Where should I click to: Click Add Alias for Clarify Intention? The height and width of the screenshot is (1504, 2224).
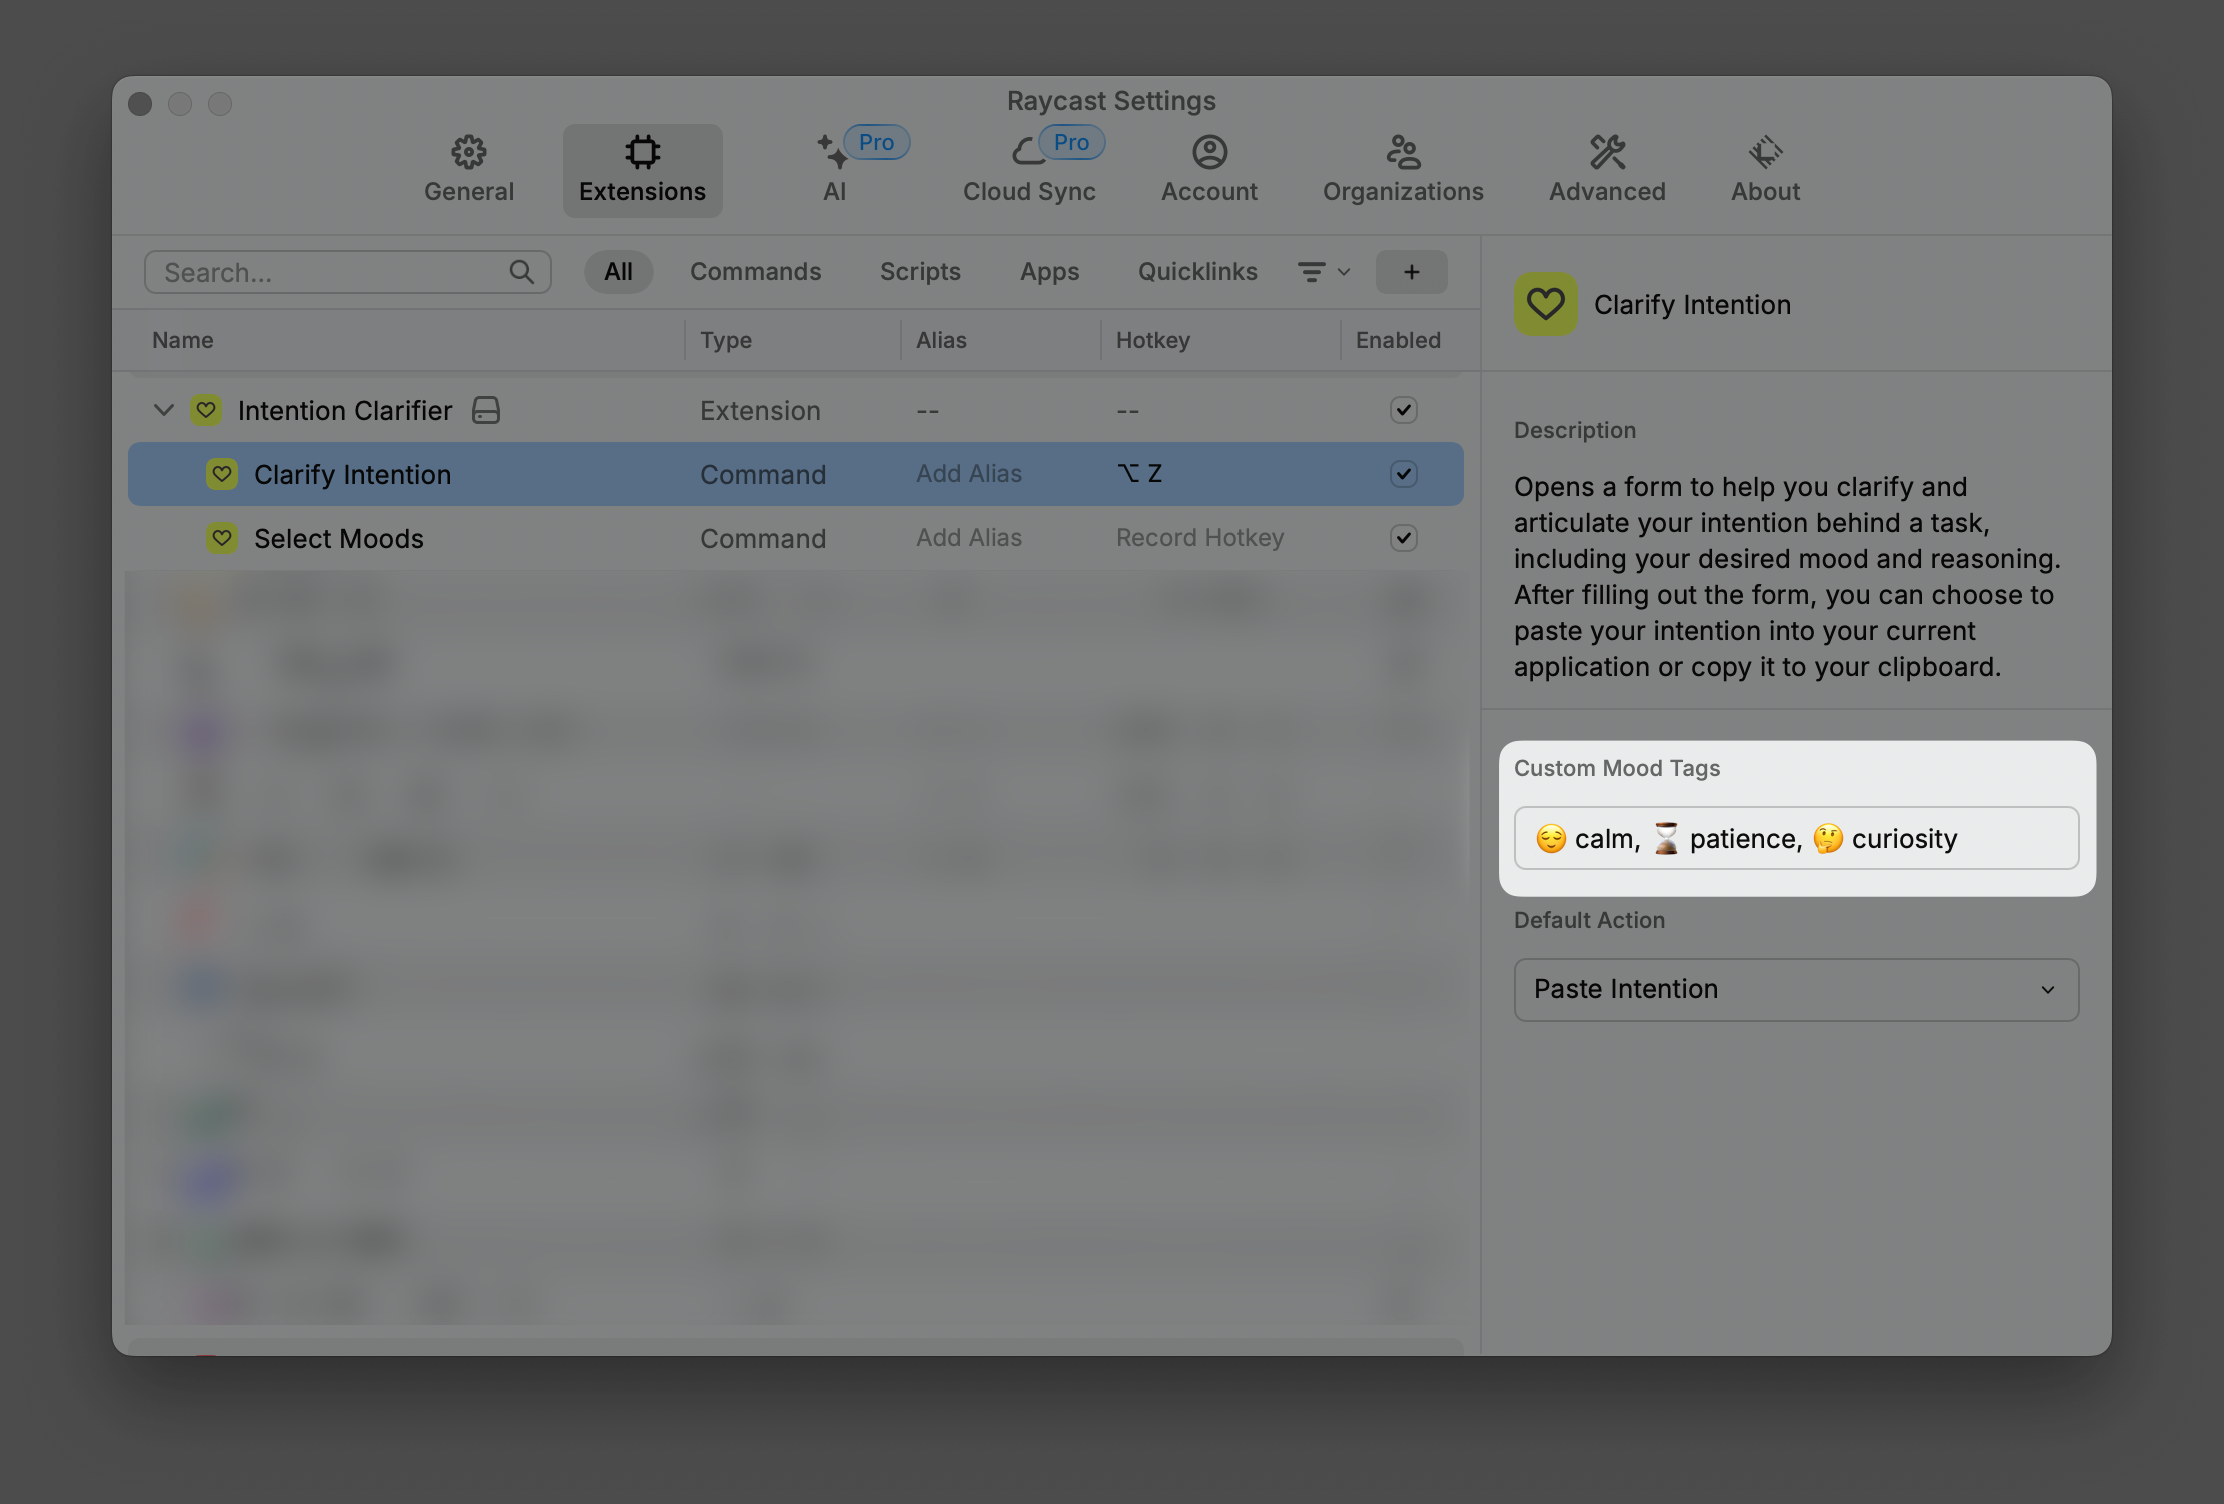[968, 474]
